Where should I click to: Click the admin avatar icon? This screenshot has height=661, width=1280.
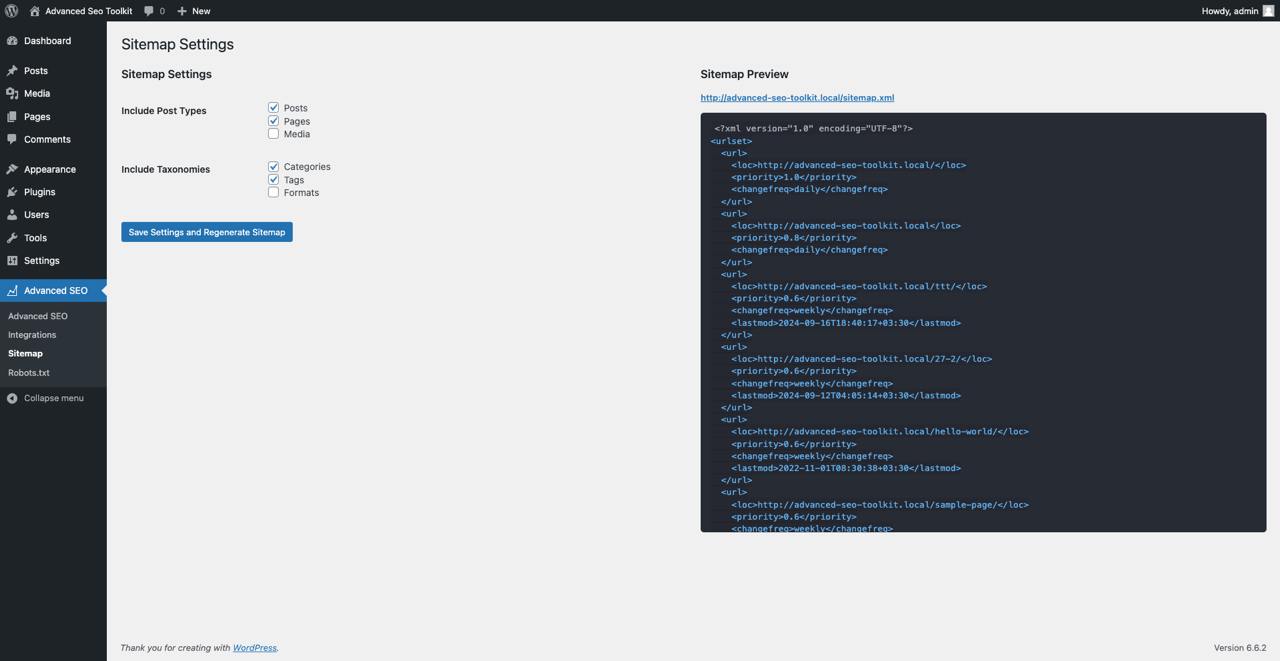1268,11
